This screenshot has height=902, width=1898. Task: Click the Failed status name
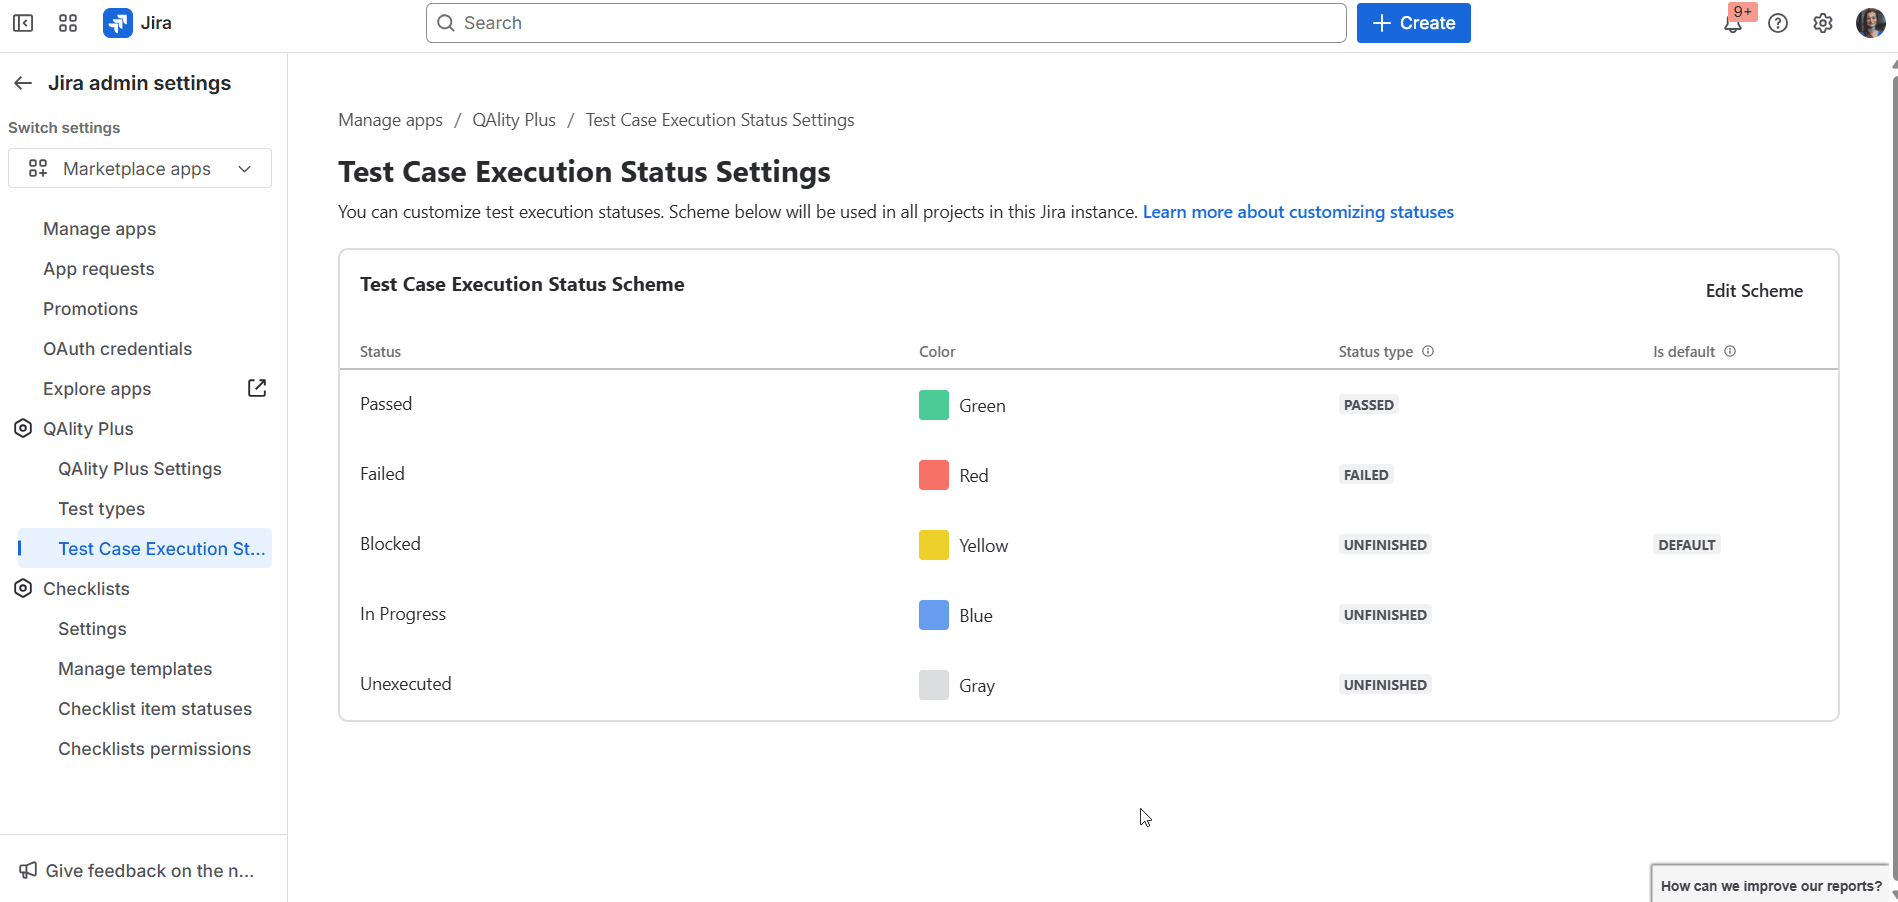(382, 474)
